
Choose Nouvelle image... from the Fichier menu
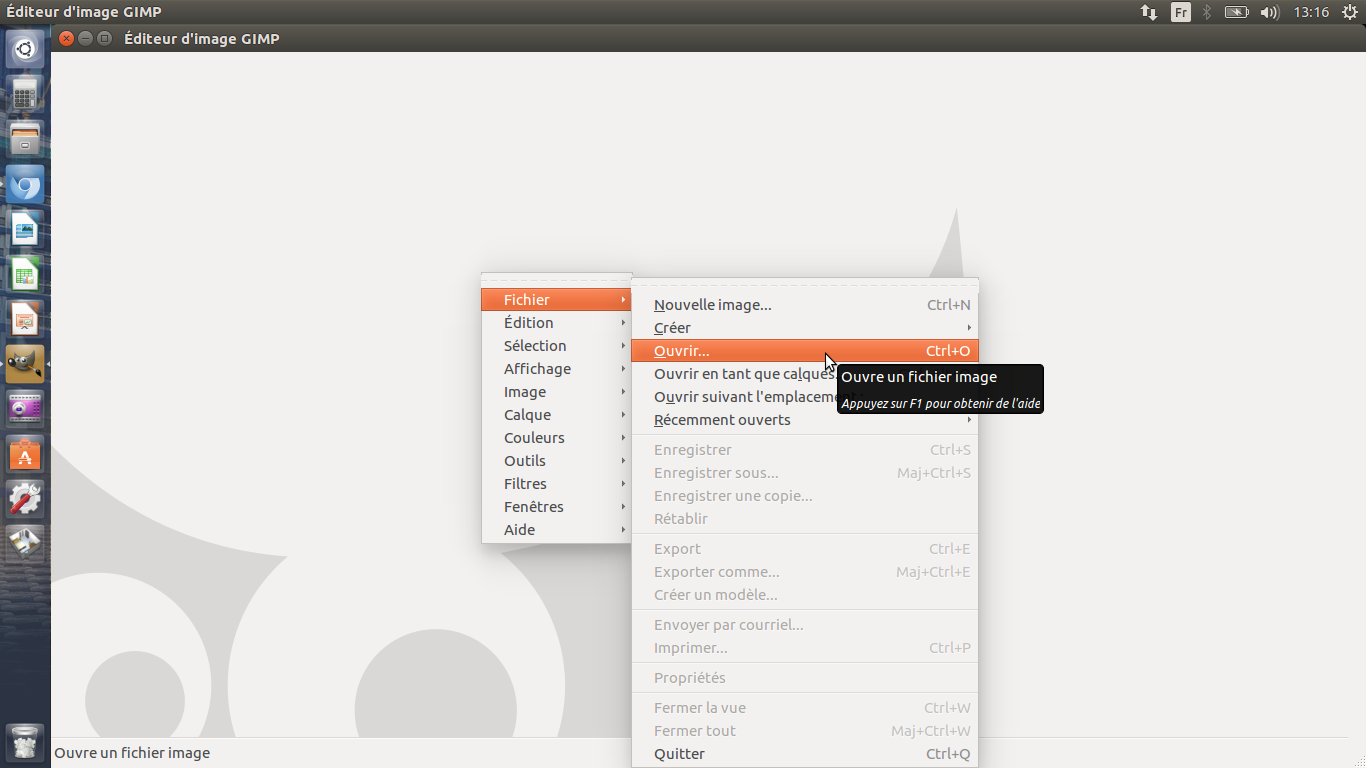click(805, 305)
